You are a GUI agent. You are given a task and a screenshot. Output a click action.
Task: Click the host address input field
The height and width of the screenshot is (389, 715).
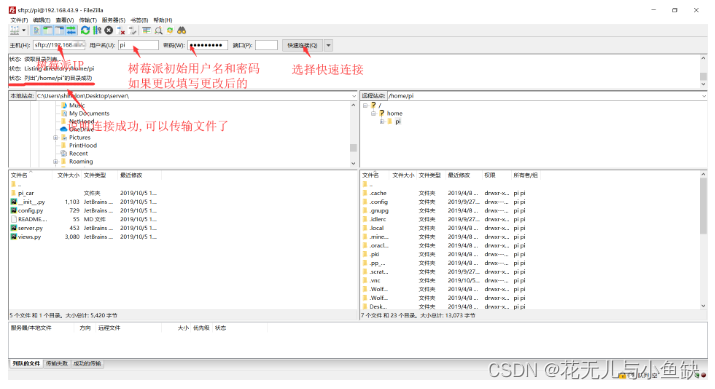[x=59, y=45]
